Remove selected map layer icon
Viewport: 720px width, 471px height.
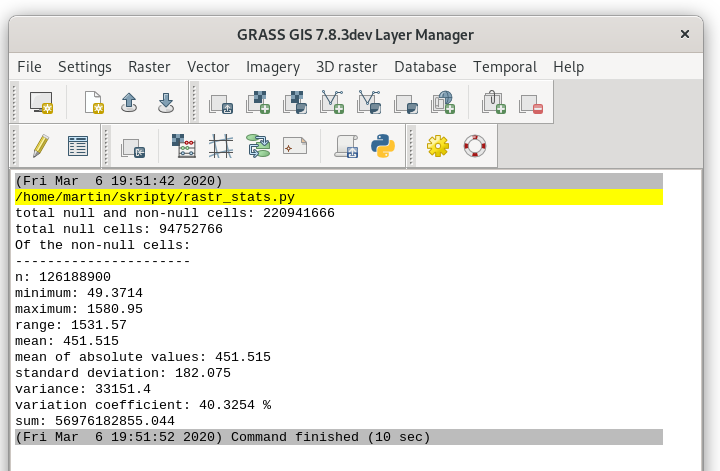click(x=531, y=104)
